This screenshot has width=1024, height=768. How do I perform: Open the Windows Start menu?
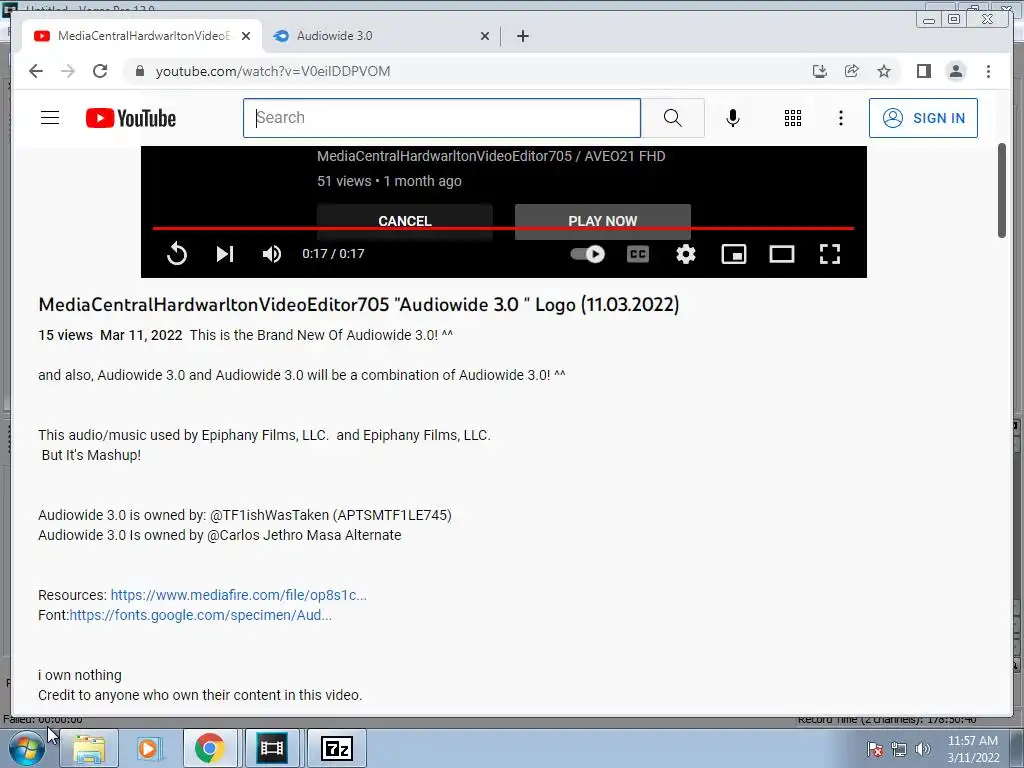[27, 748]
